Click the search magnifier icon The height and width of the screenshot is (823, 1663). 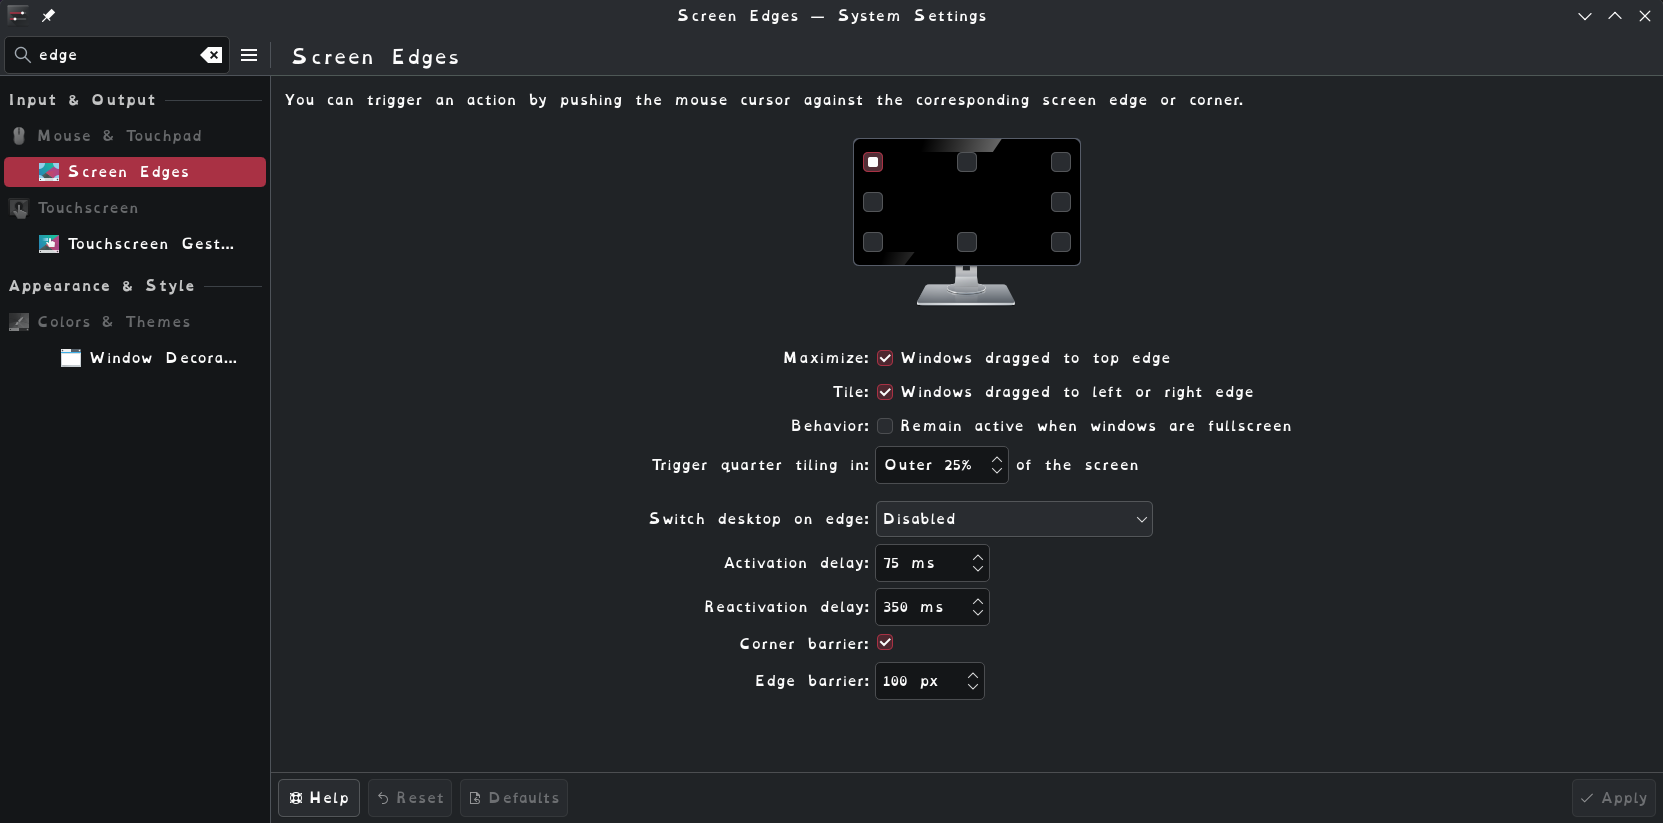pyautogui.click(x=22, y=55)
